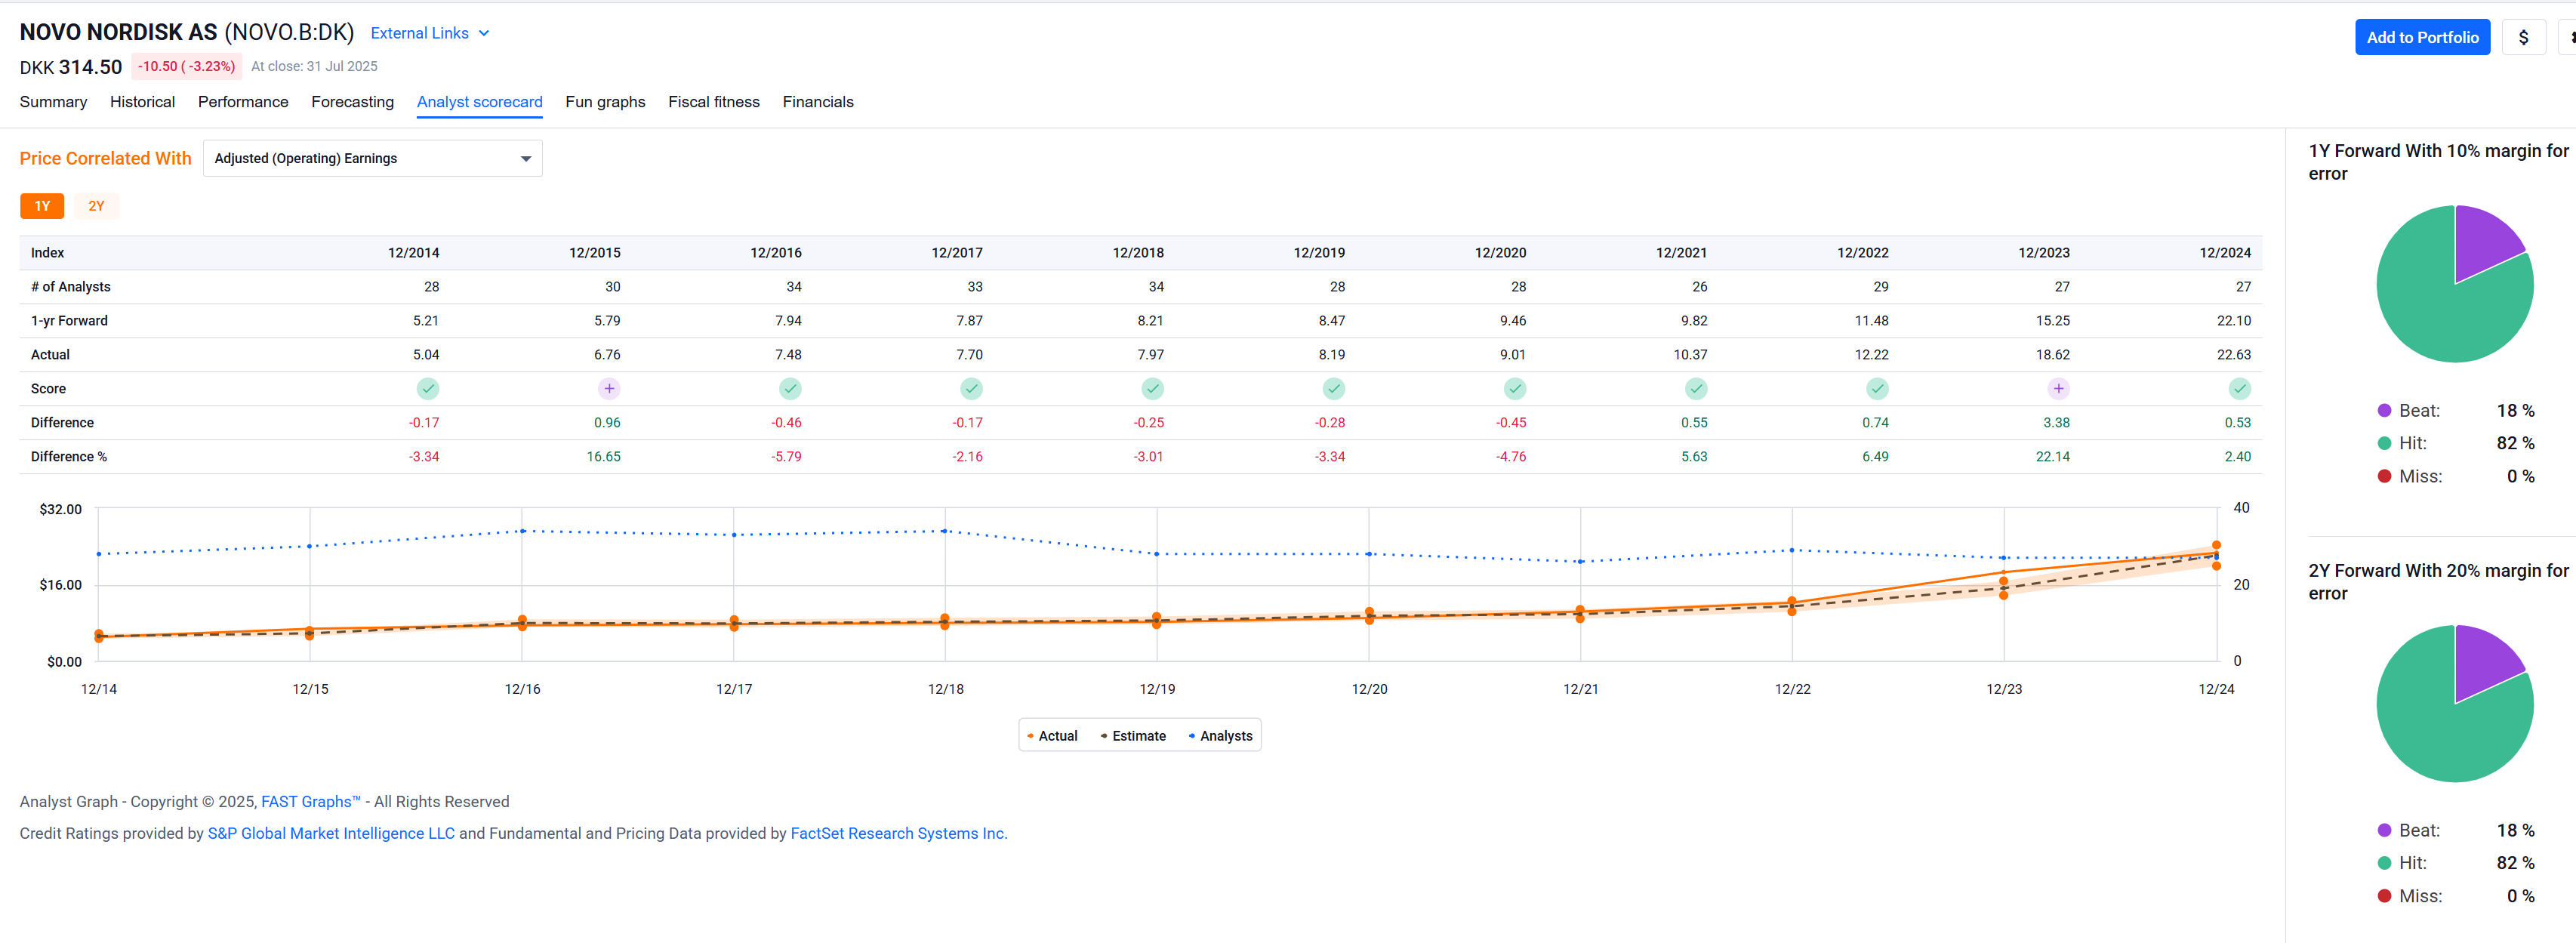Click the '# of Analysts' row label
Screen dimensions: 2576x943
tap(71, 287)
